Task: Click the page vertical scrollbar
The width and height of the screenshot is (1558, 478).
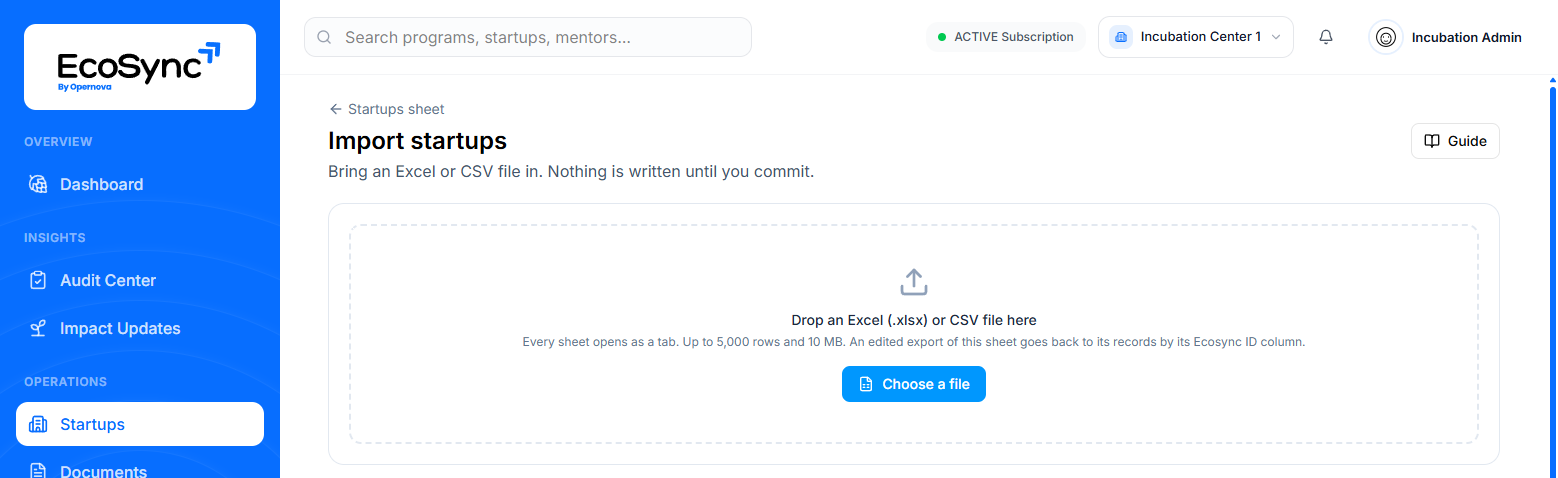Action: 1553,280
